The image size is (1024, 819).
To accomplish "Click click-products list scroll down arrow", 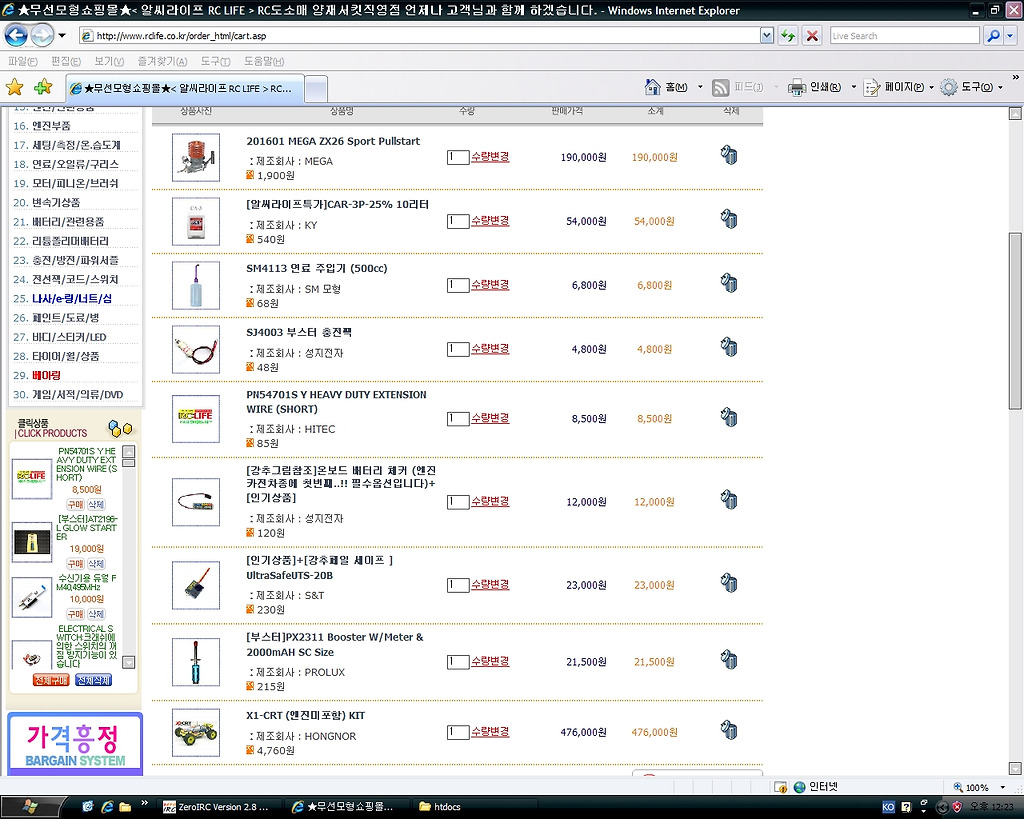I will click(x=129, y=662).
